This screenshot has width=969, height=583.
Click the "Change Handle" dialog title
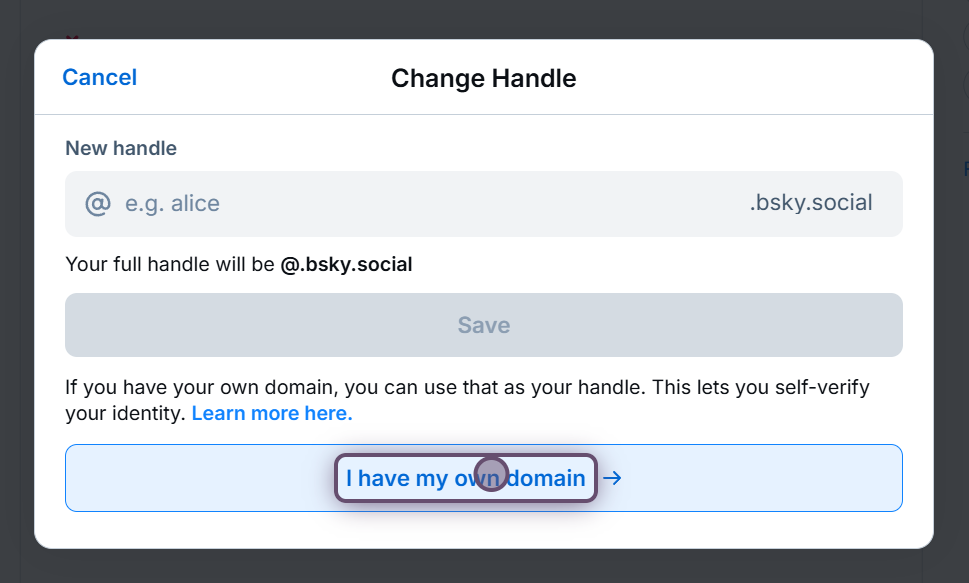483,78
